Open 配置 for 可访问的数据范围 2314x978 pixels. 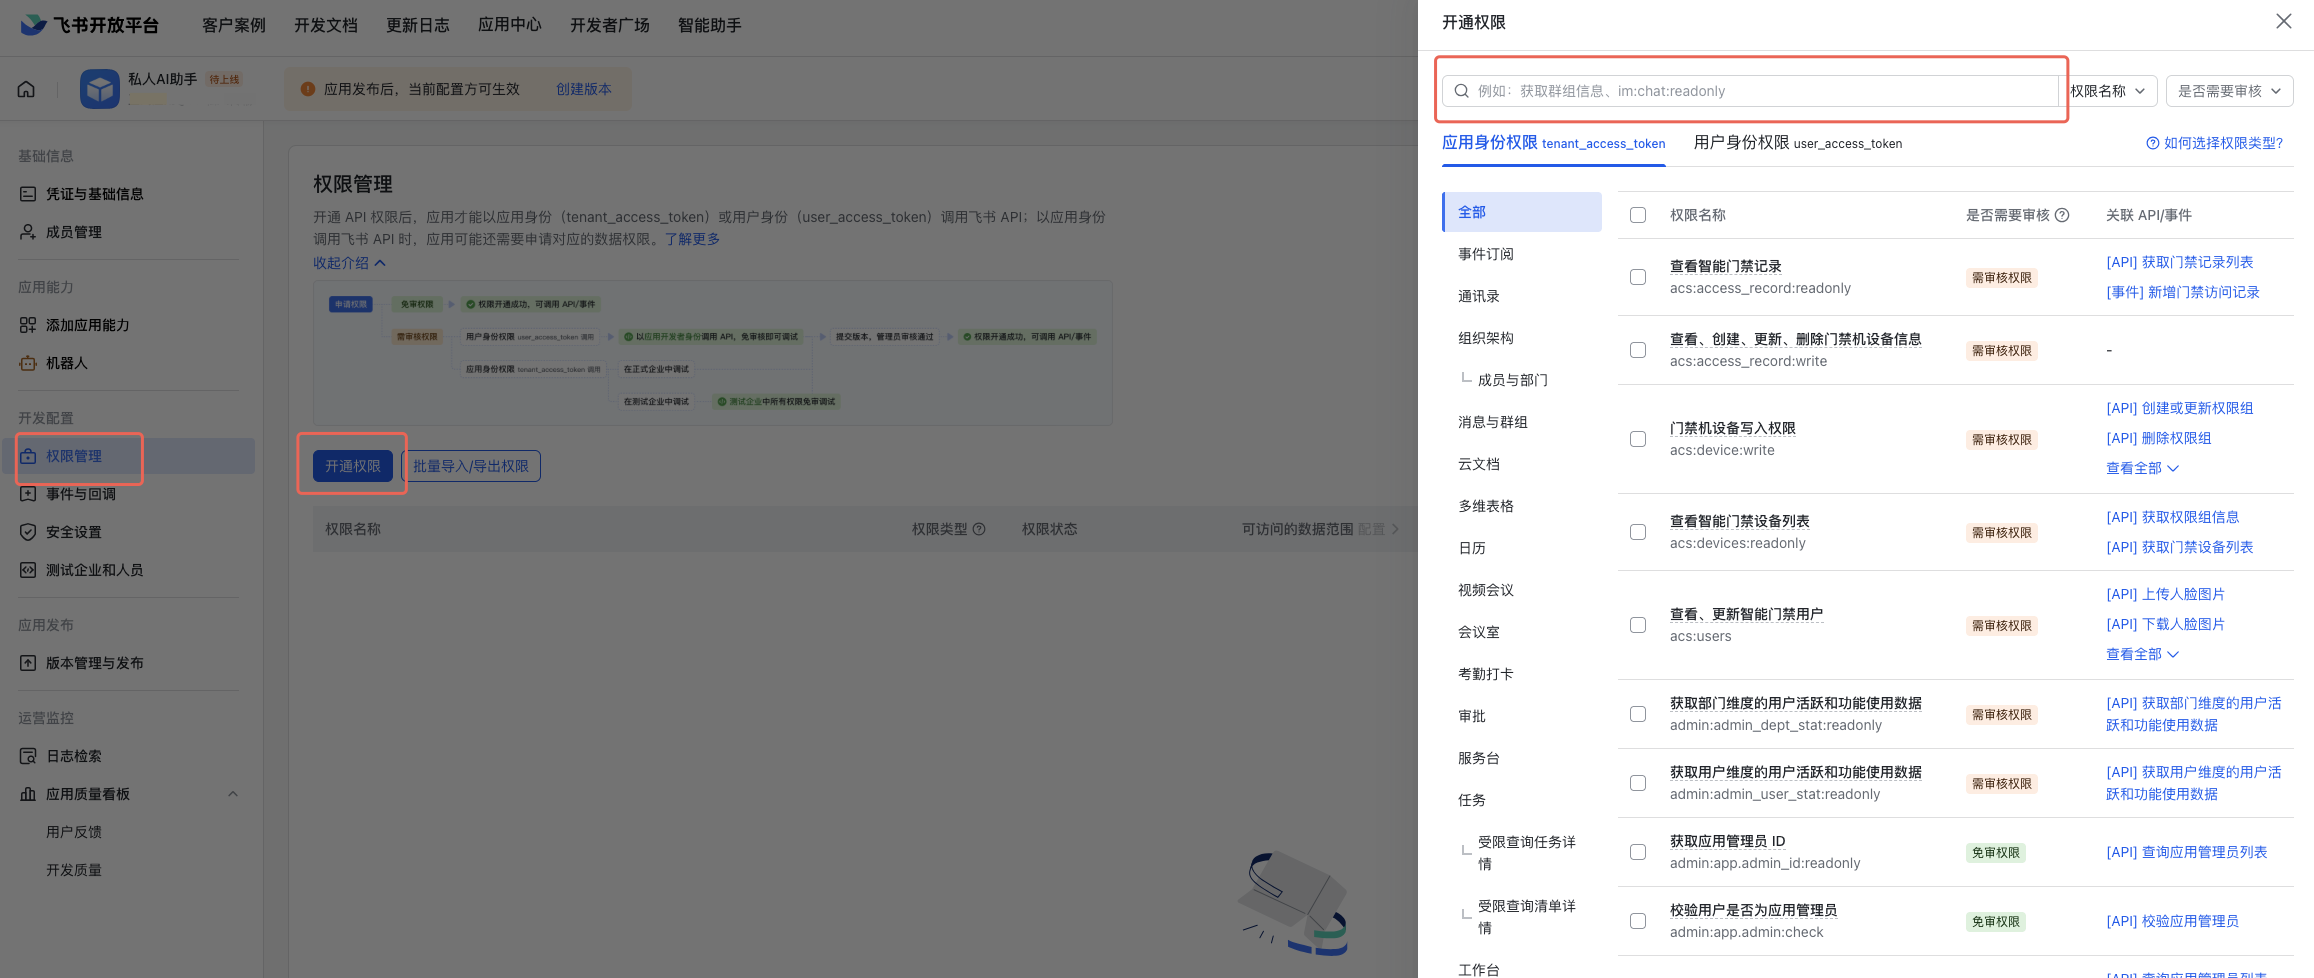[x=1378, y=529]
